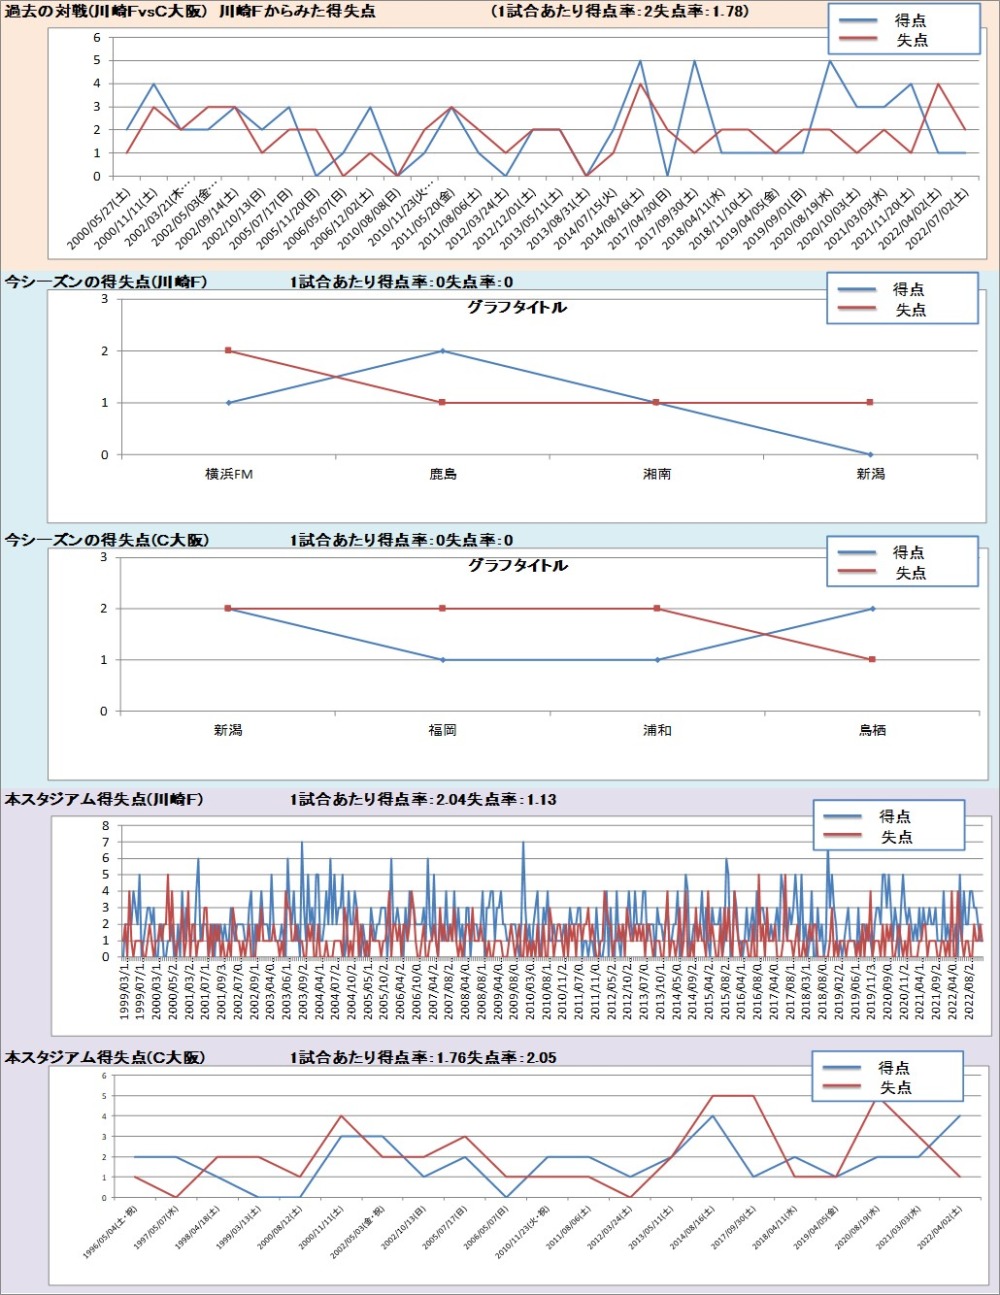The width and height of the screenshot is (1000, 1295).
Task: Select C大阪 season 得点 point at 鳥栖
Action: [x=872, y=608]
